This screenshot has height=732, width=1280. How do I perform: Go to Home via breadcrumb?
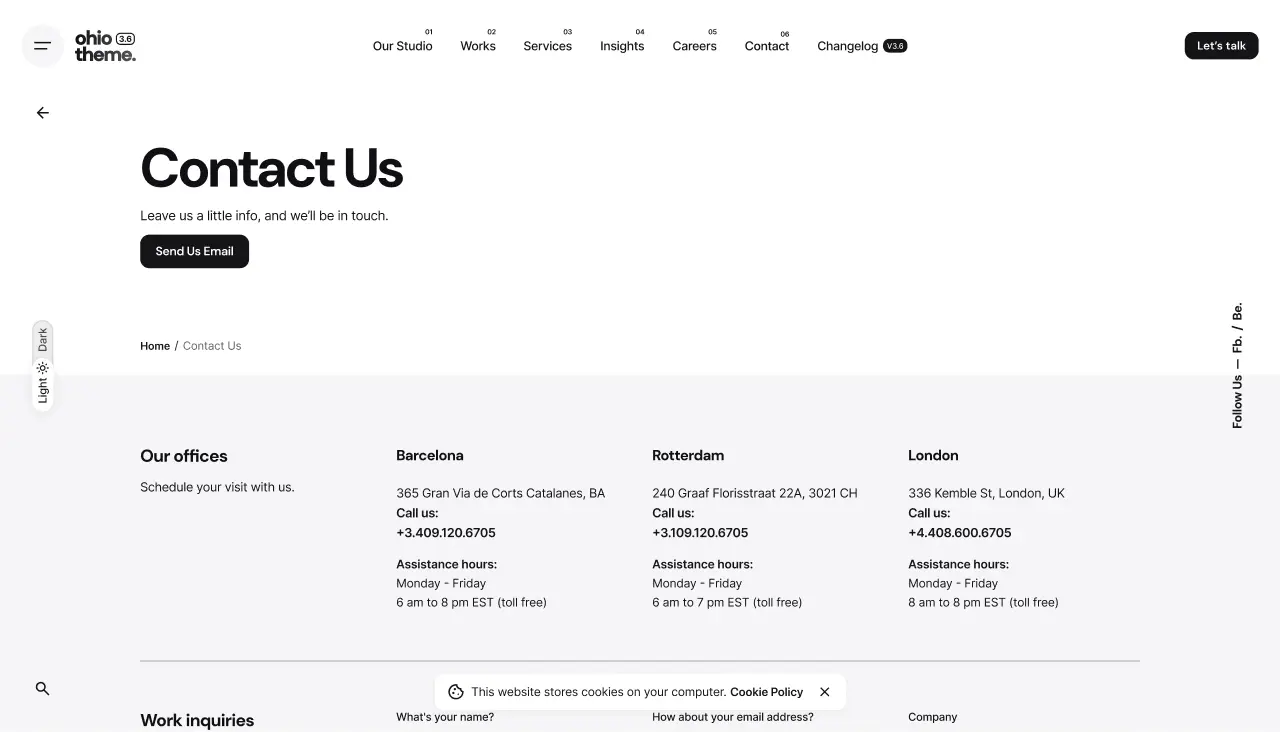(x=155, y=346)
